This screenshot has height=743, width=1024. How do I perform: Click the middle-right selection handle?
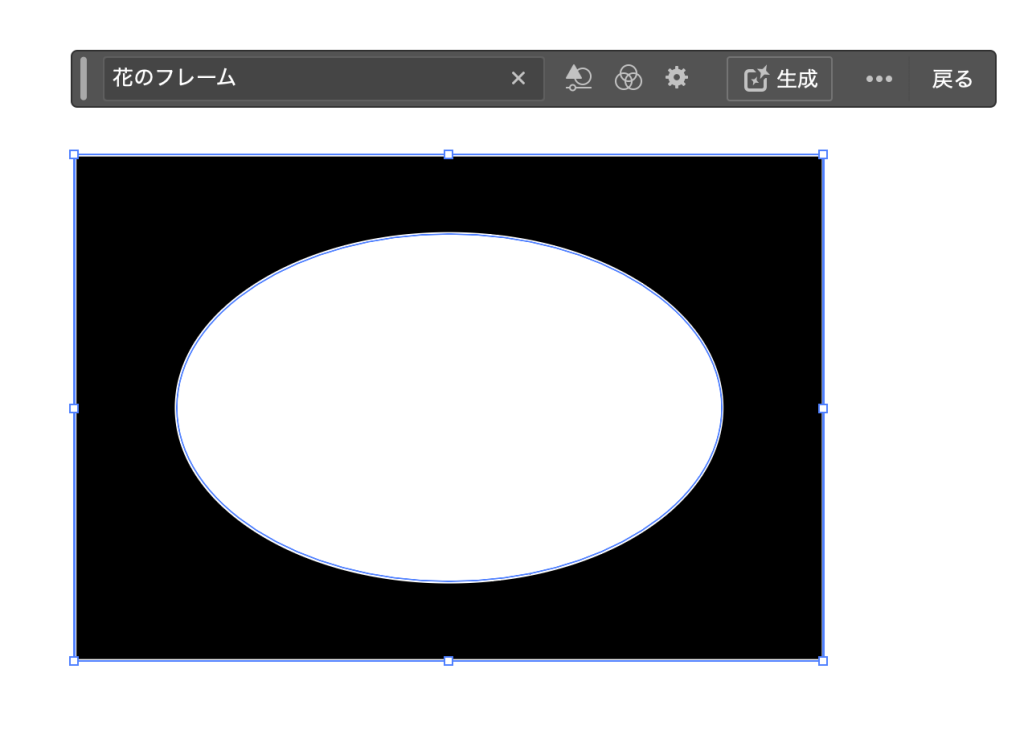tap(823, 408)
